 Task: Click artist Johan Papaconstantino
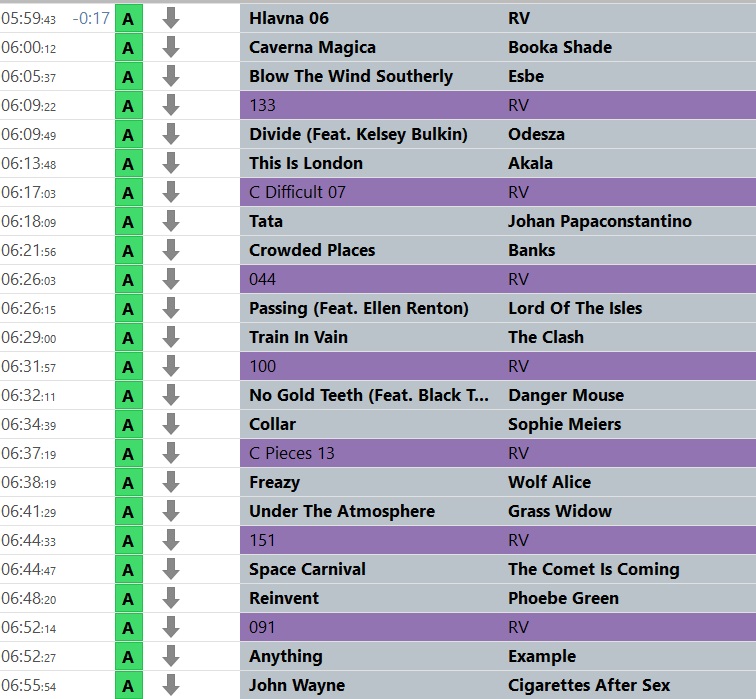(600, 221)
